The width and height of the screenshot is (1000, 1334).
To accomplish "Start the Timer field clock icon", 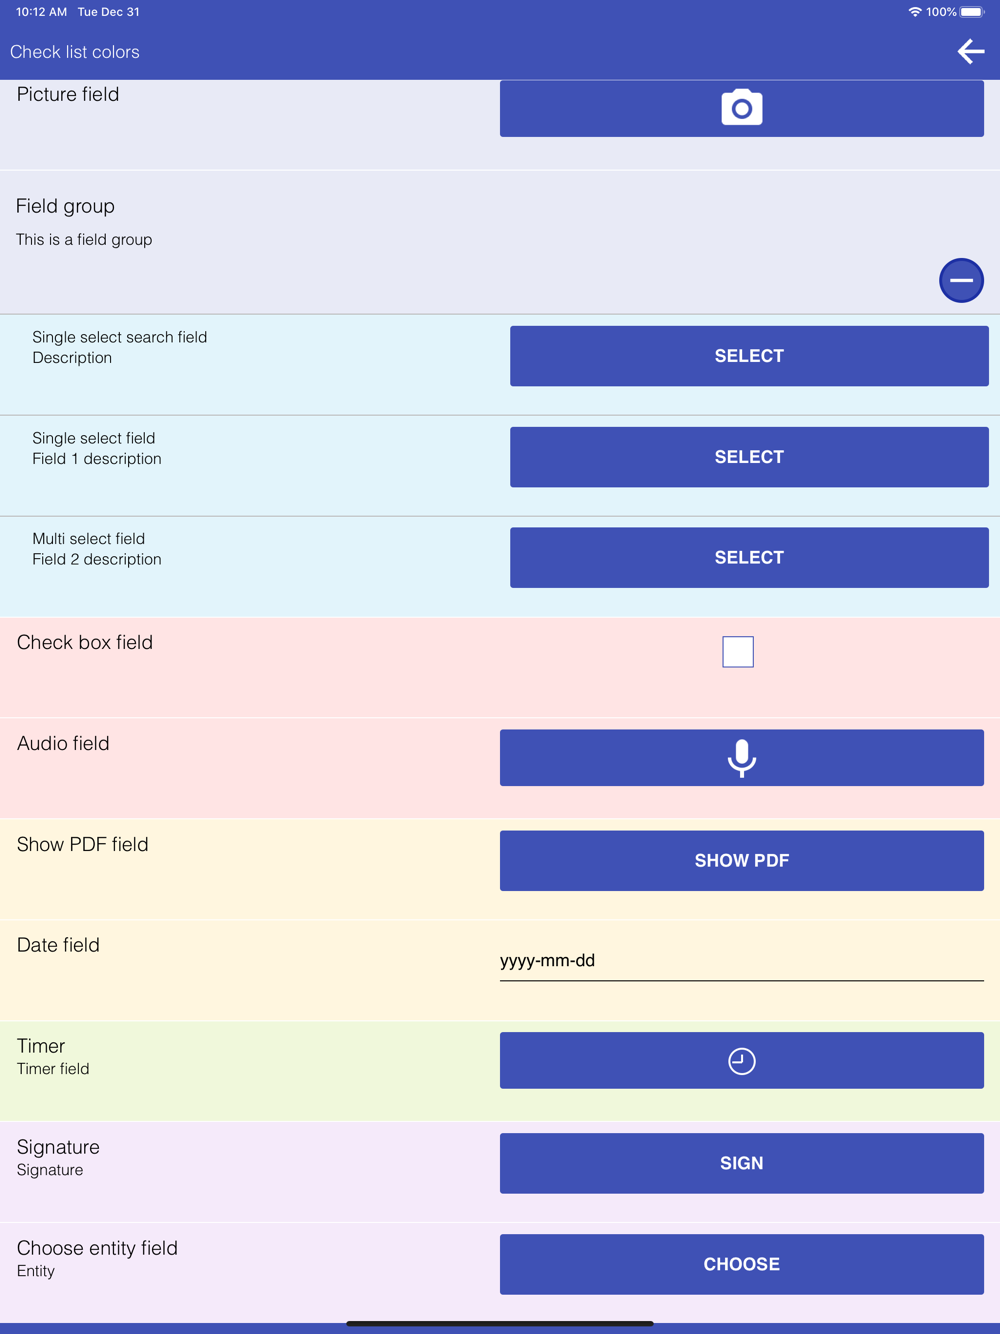I will [x=742, y=1061].
